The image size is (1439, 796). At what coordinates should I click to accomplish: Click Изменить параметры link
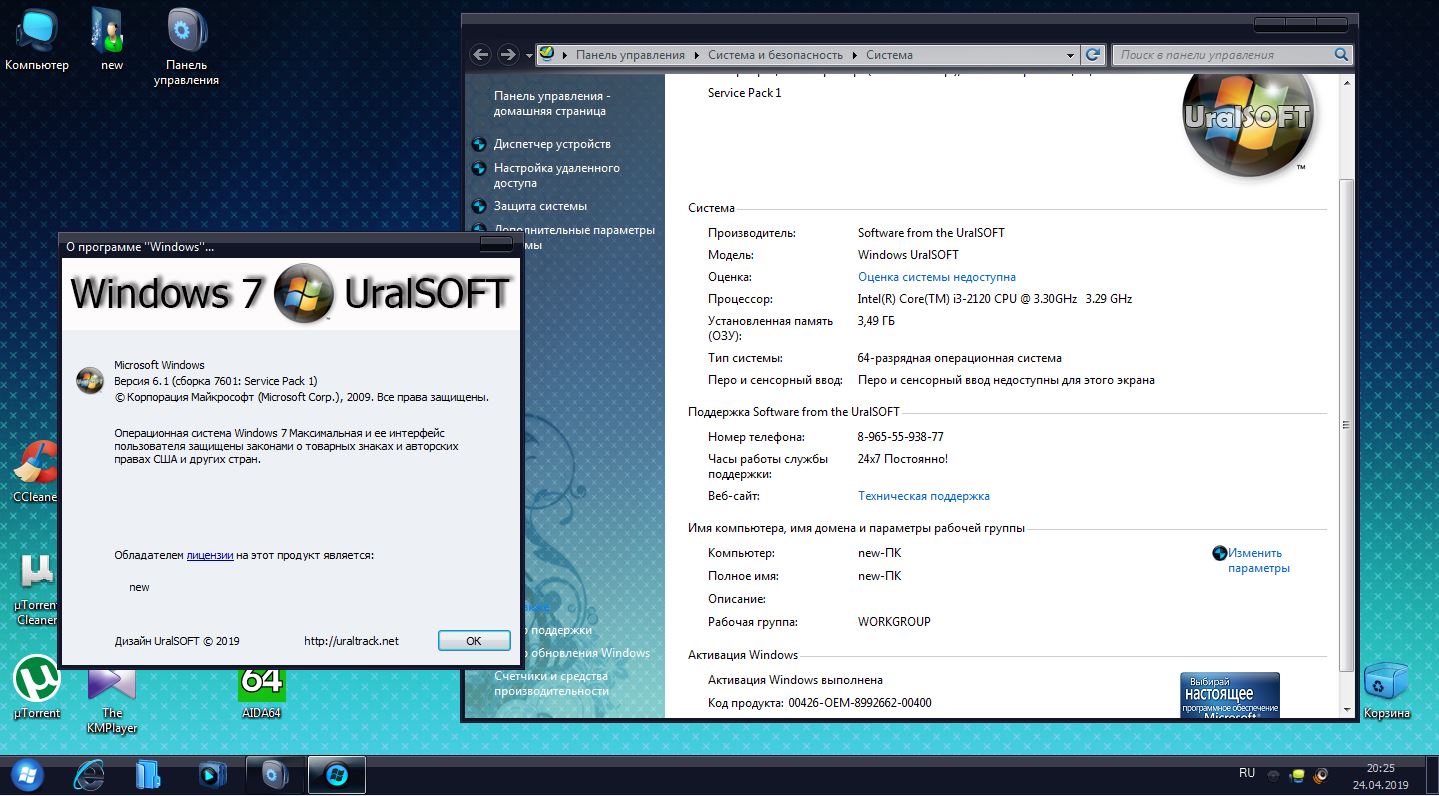pos(1258,560)
